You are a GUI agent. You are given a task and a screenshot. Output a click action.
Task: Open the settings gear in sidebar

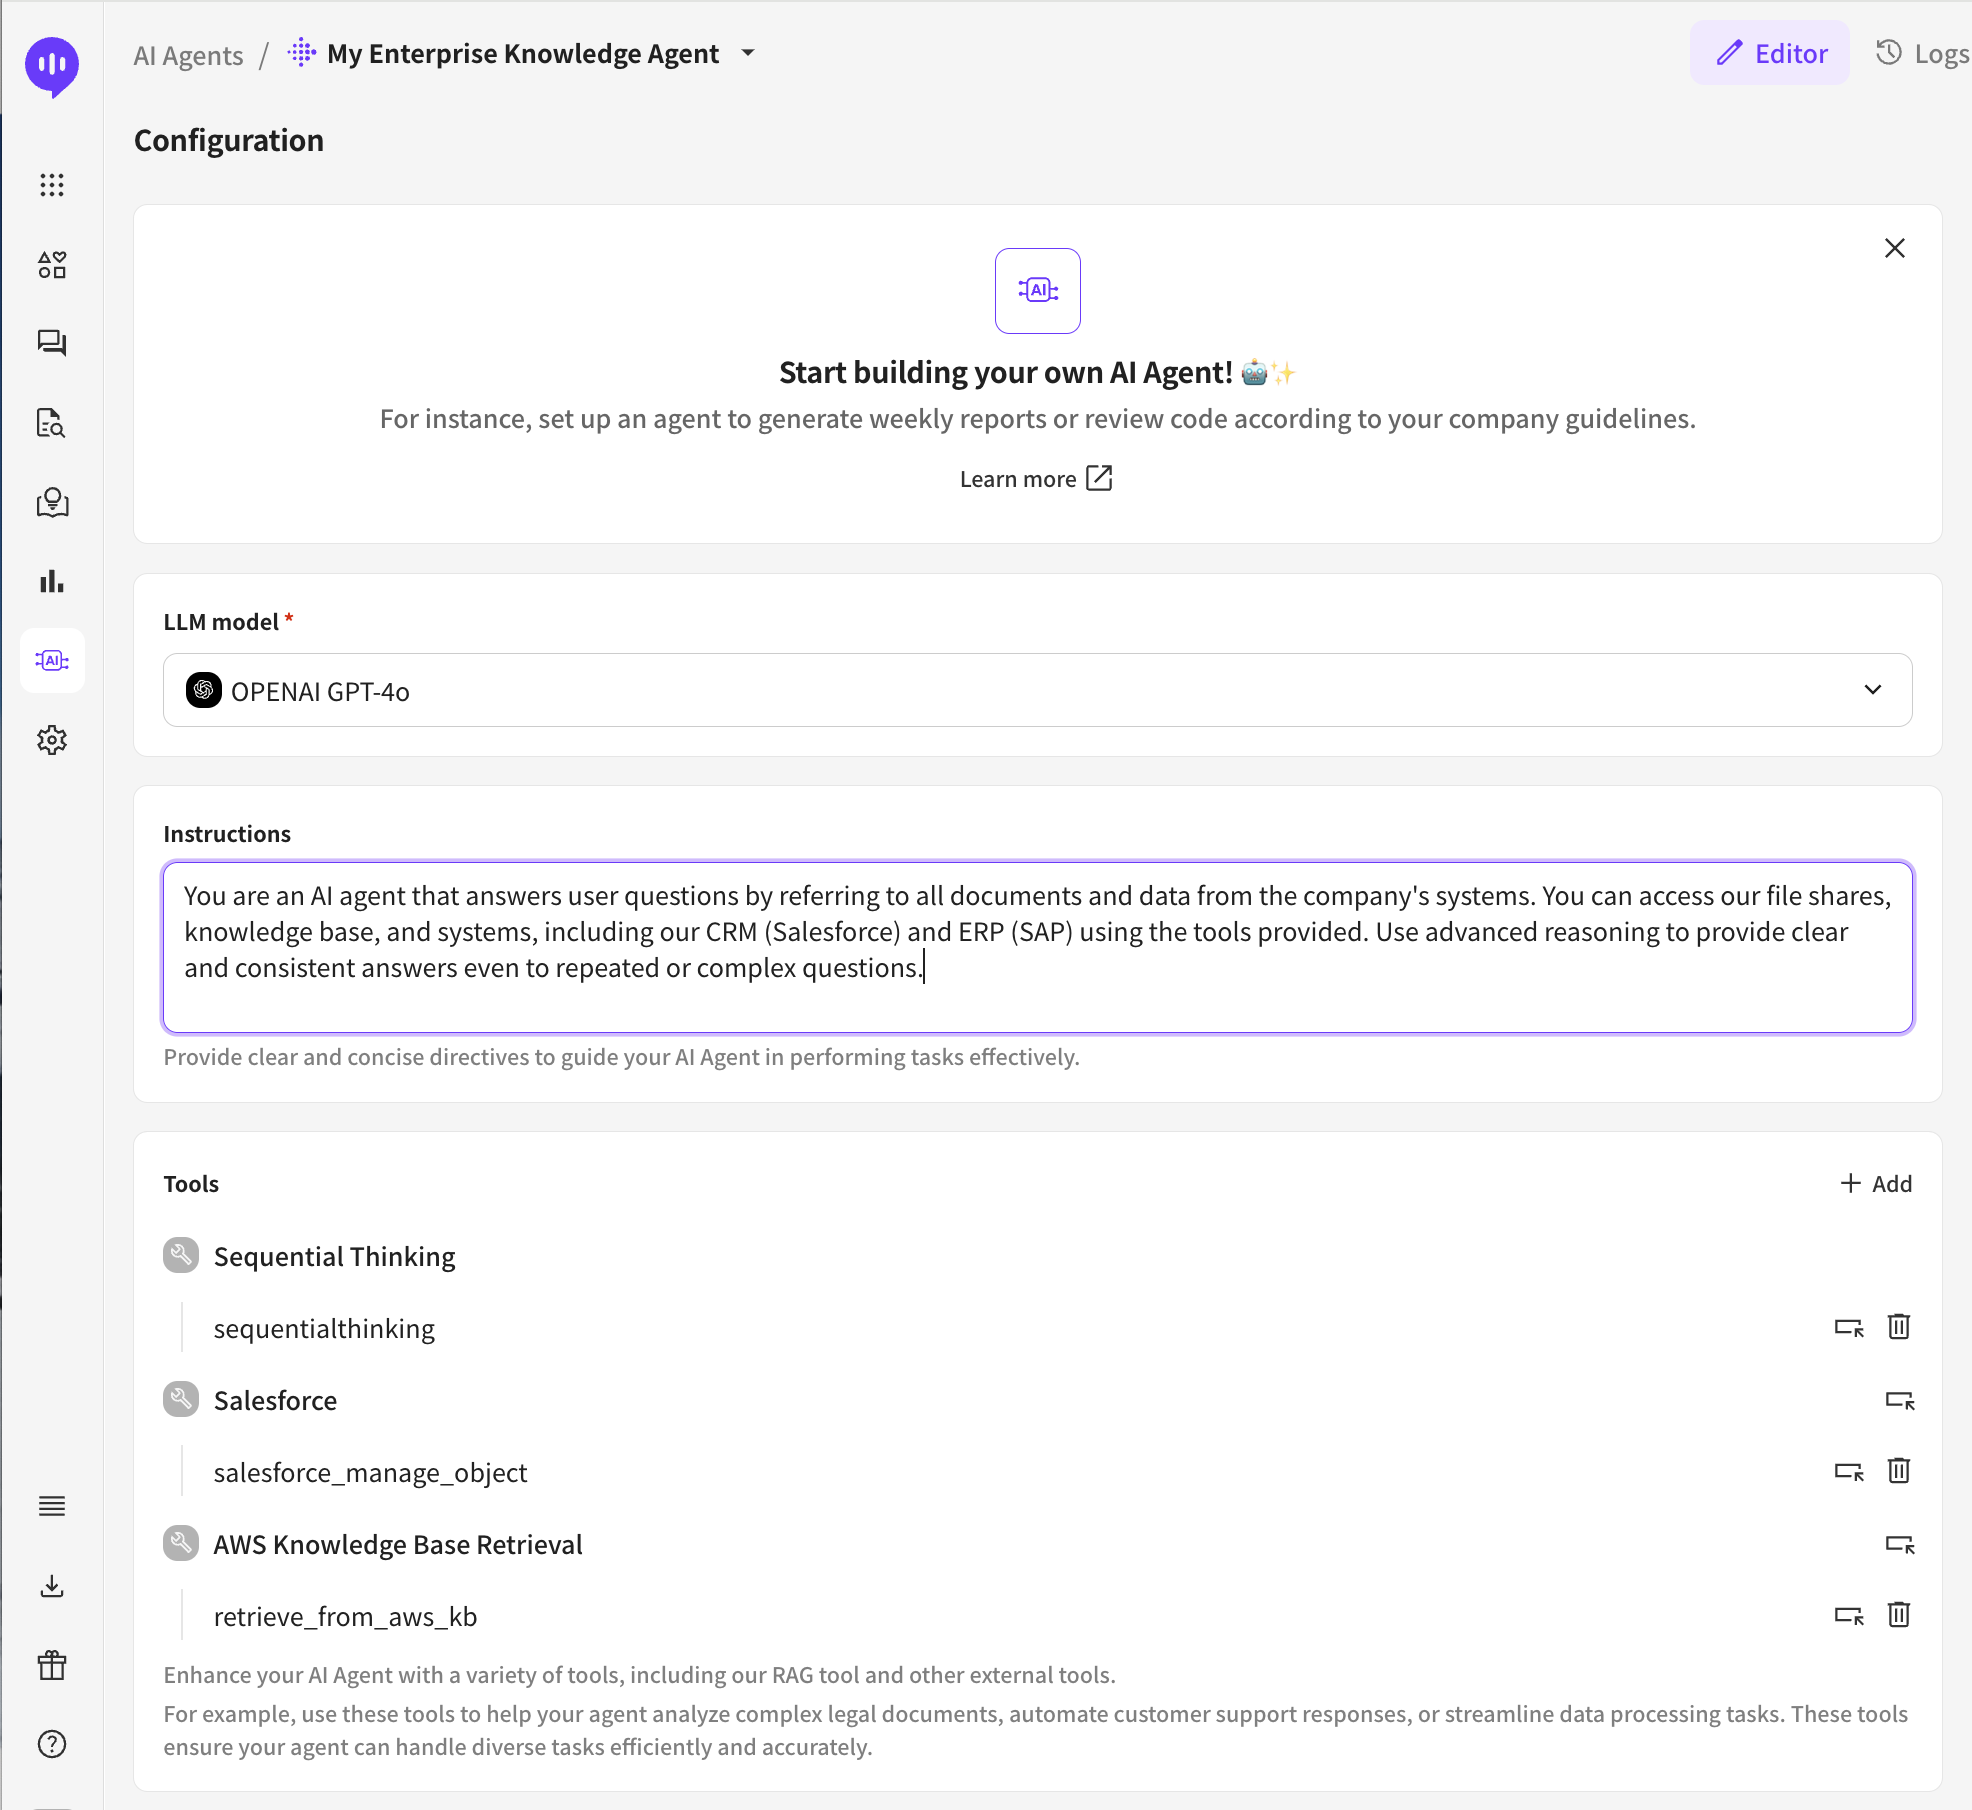[x=52, y=740]
